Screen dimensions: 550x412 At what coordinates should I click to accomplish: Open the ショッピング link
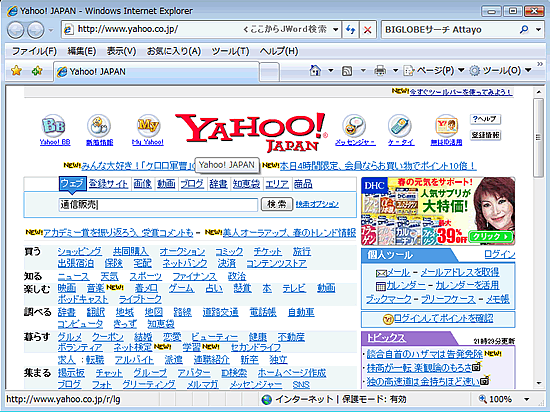point(80,252)
